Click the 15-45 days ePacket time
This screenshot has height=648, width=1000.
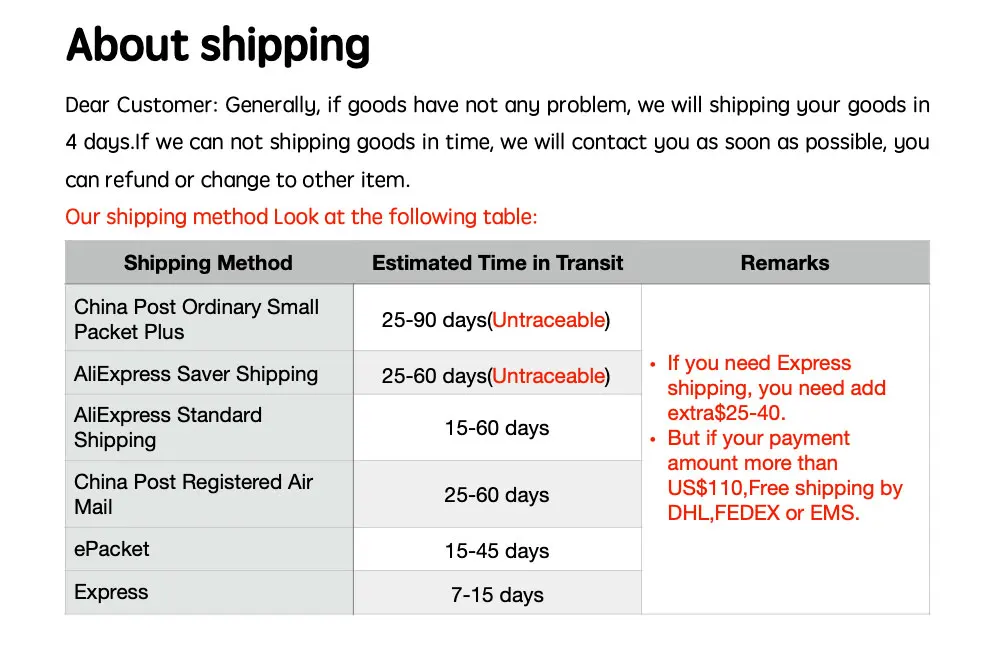pyautogui.click(x=497, y=551)
